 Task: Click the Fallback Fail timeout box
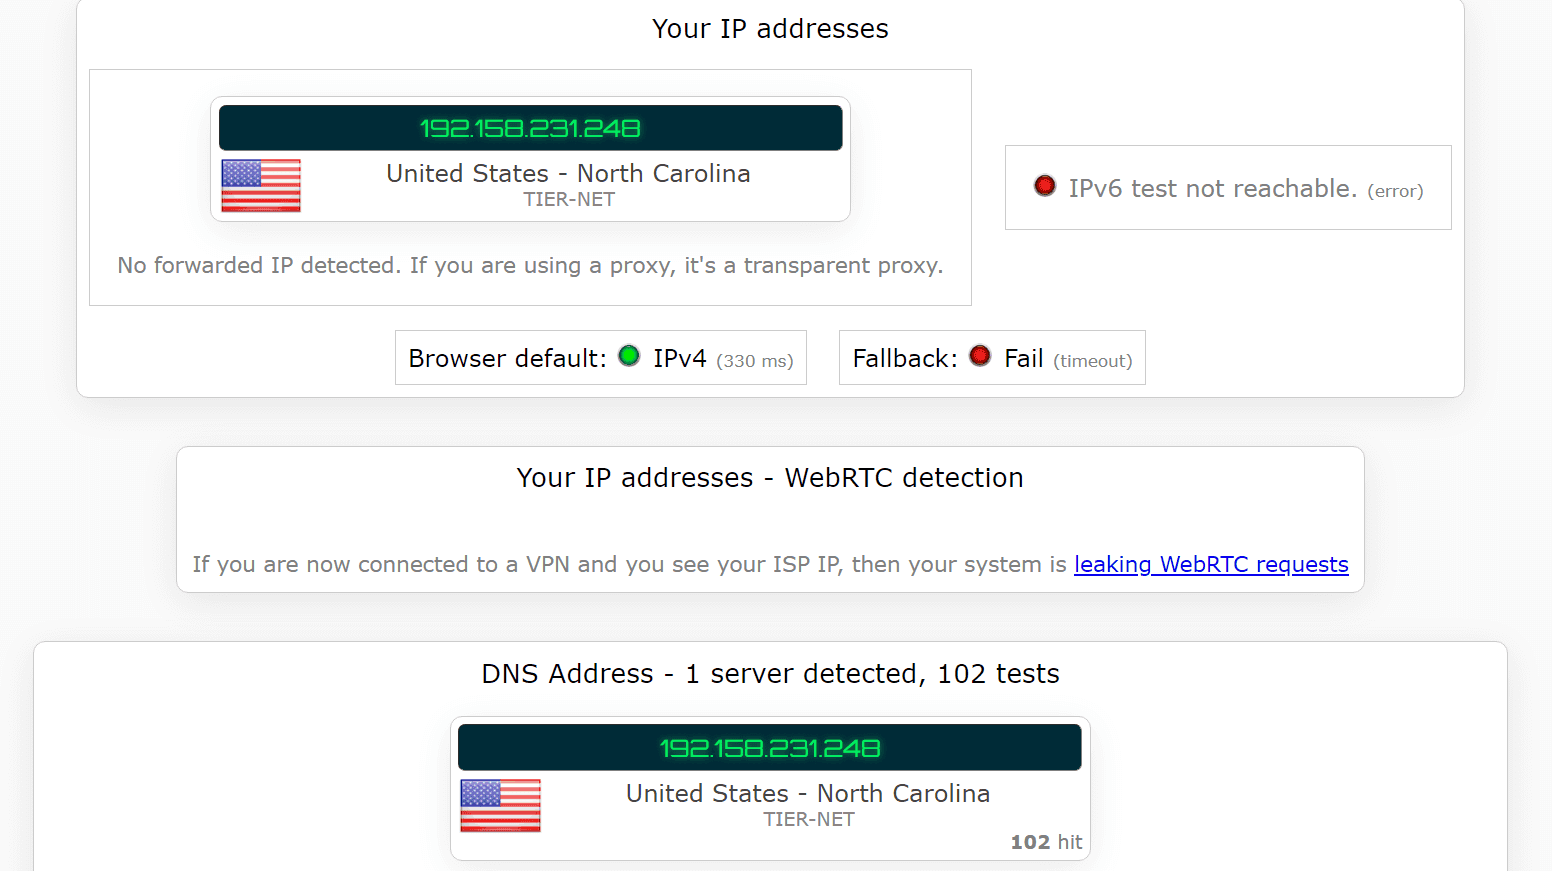992,358
